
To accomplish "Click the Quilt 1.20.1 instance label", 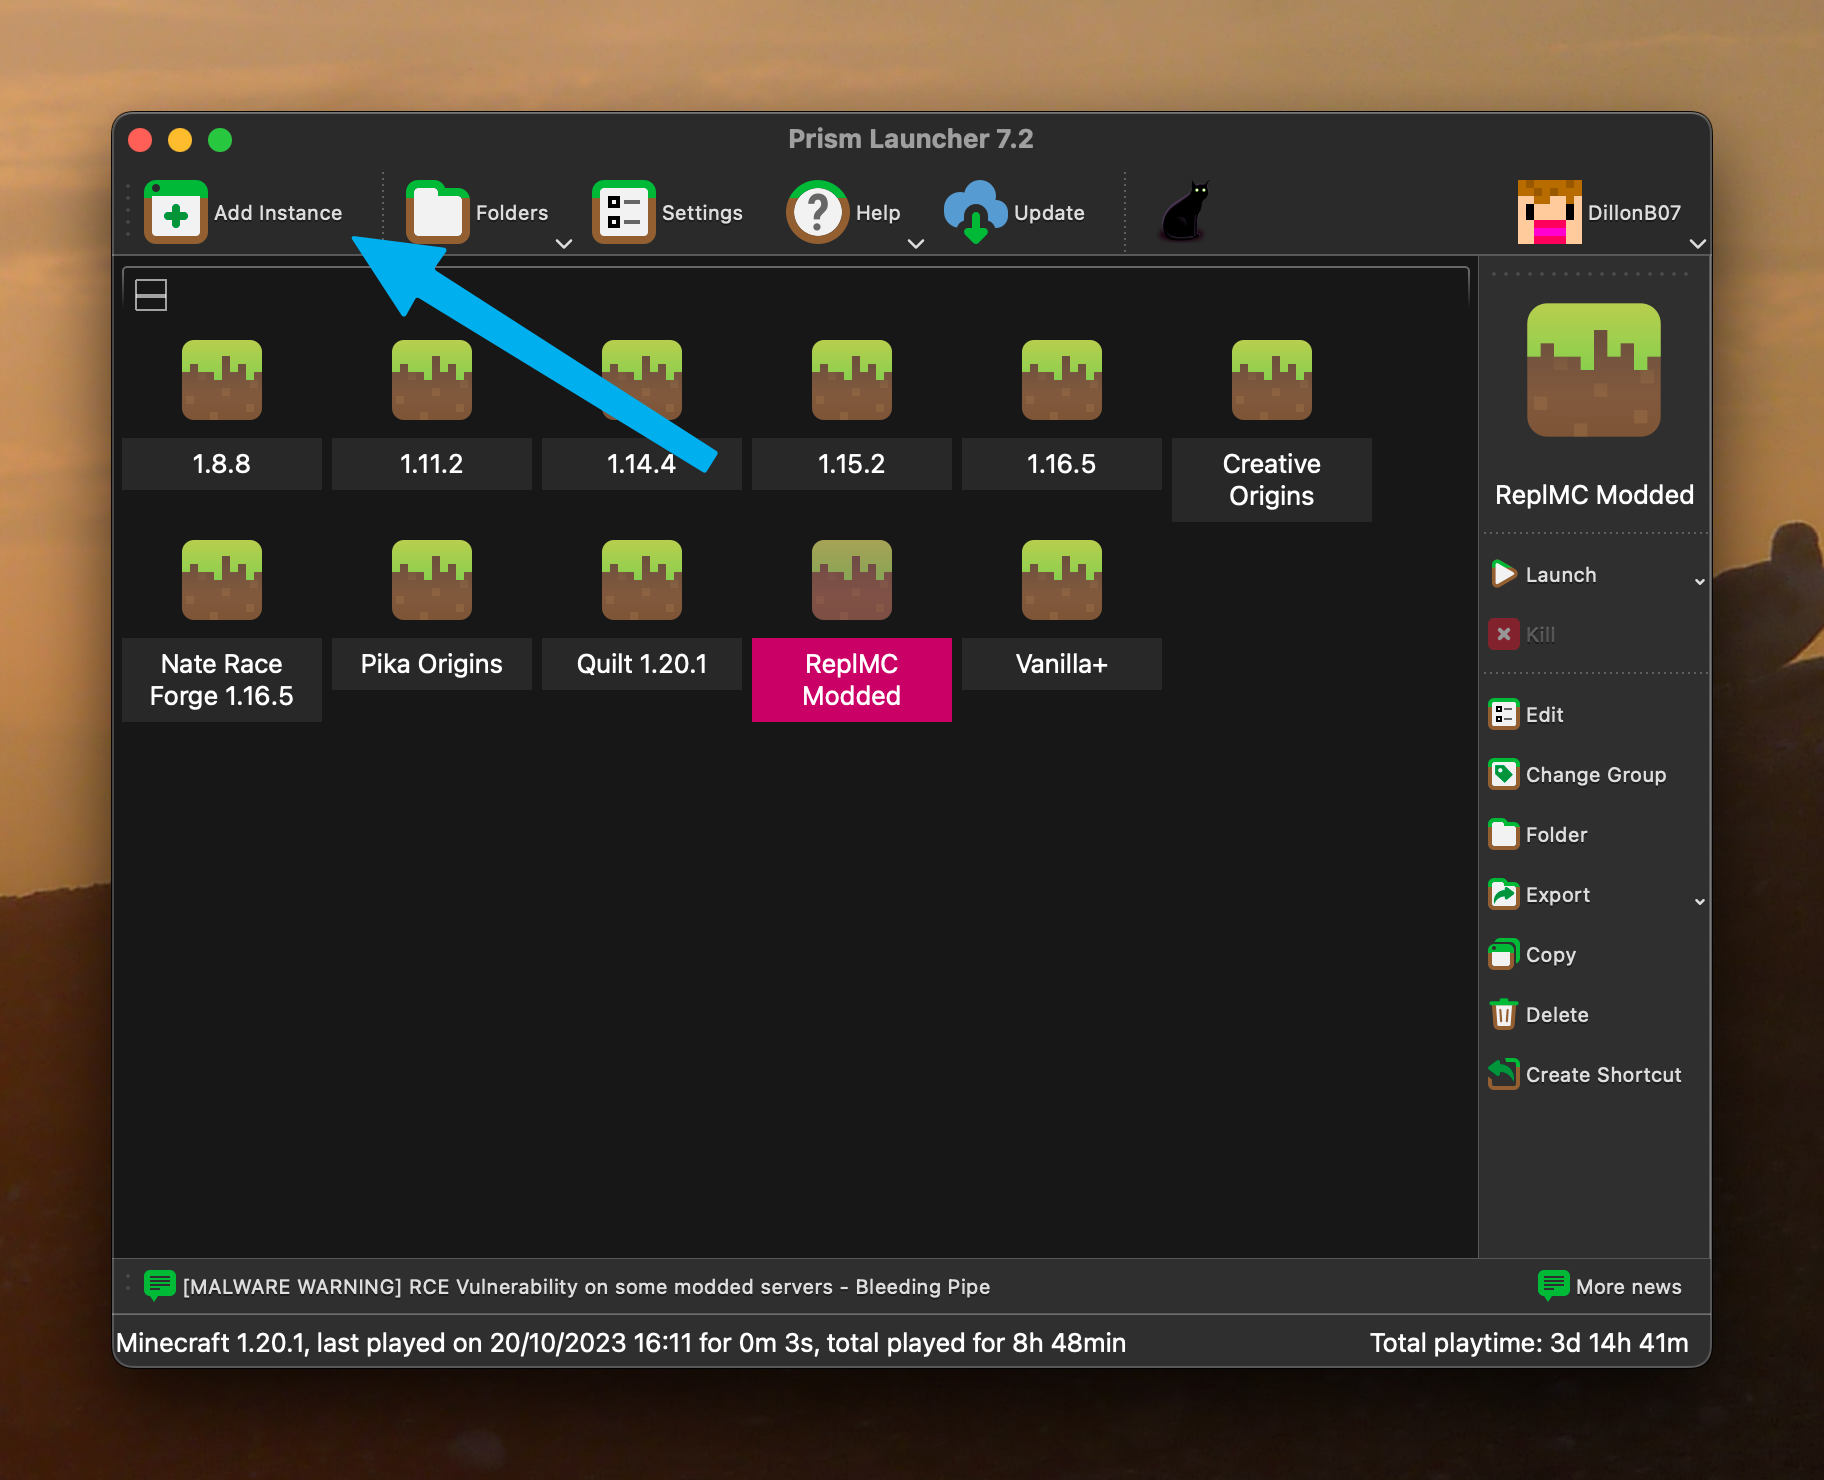I will (x=642, y=664).
